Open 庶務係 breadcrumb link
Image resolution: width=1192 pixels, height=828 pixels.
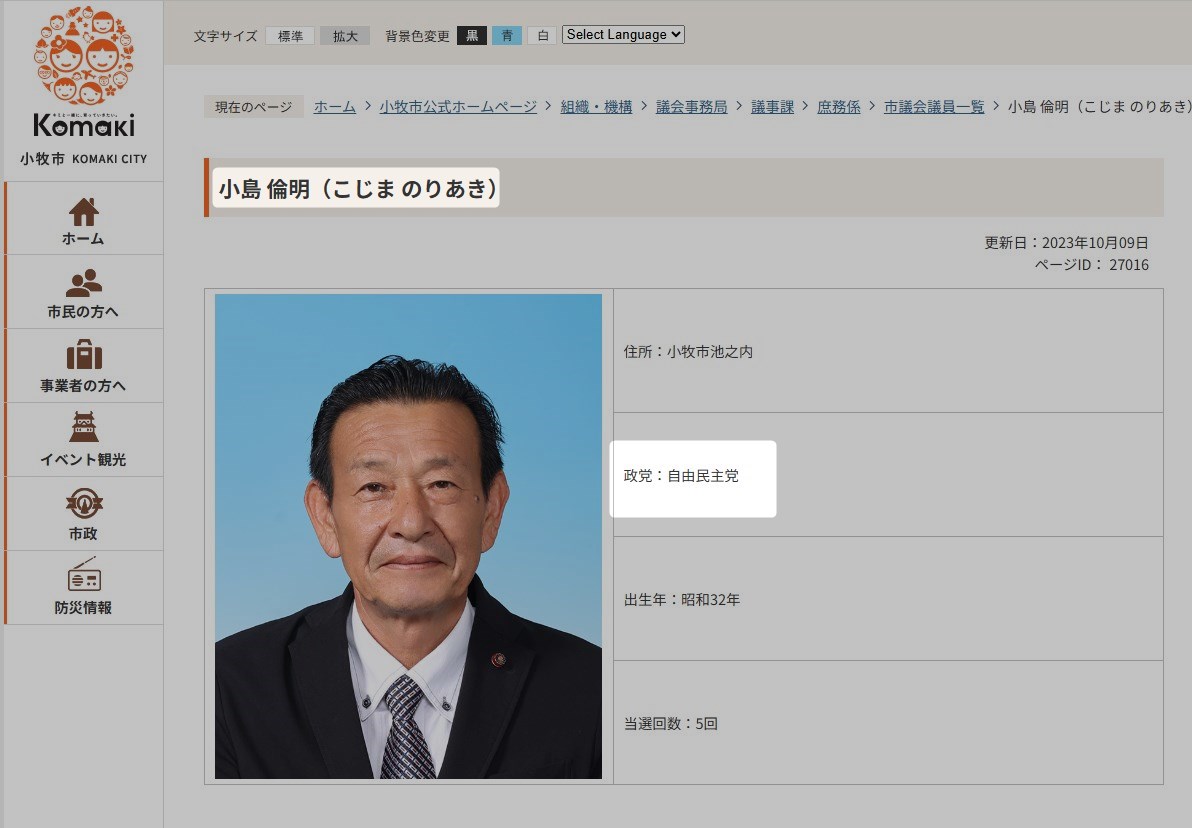click(x=839, y=107)
